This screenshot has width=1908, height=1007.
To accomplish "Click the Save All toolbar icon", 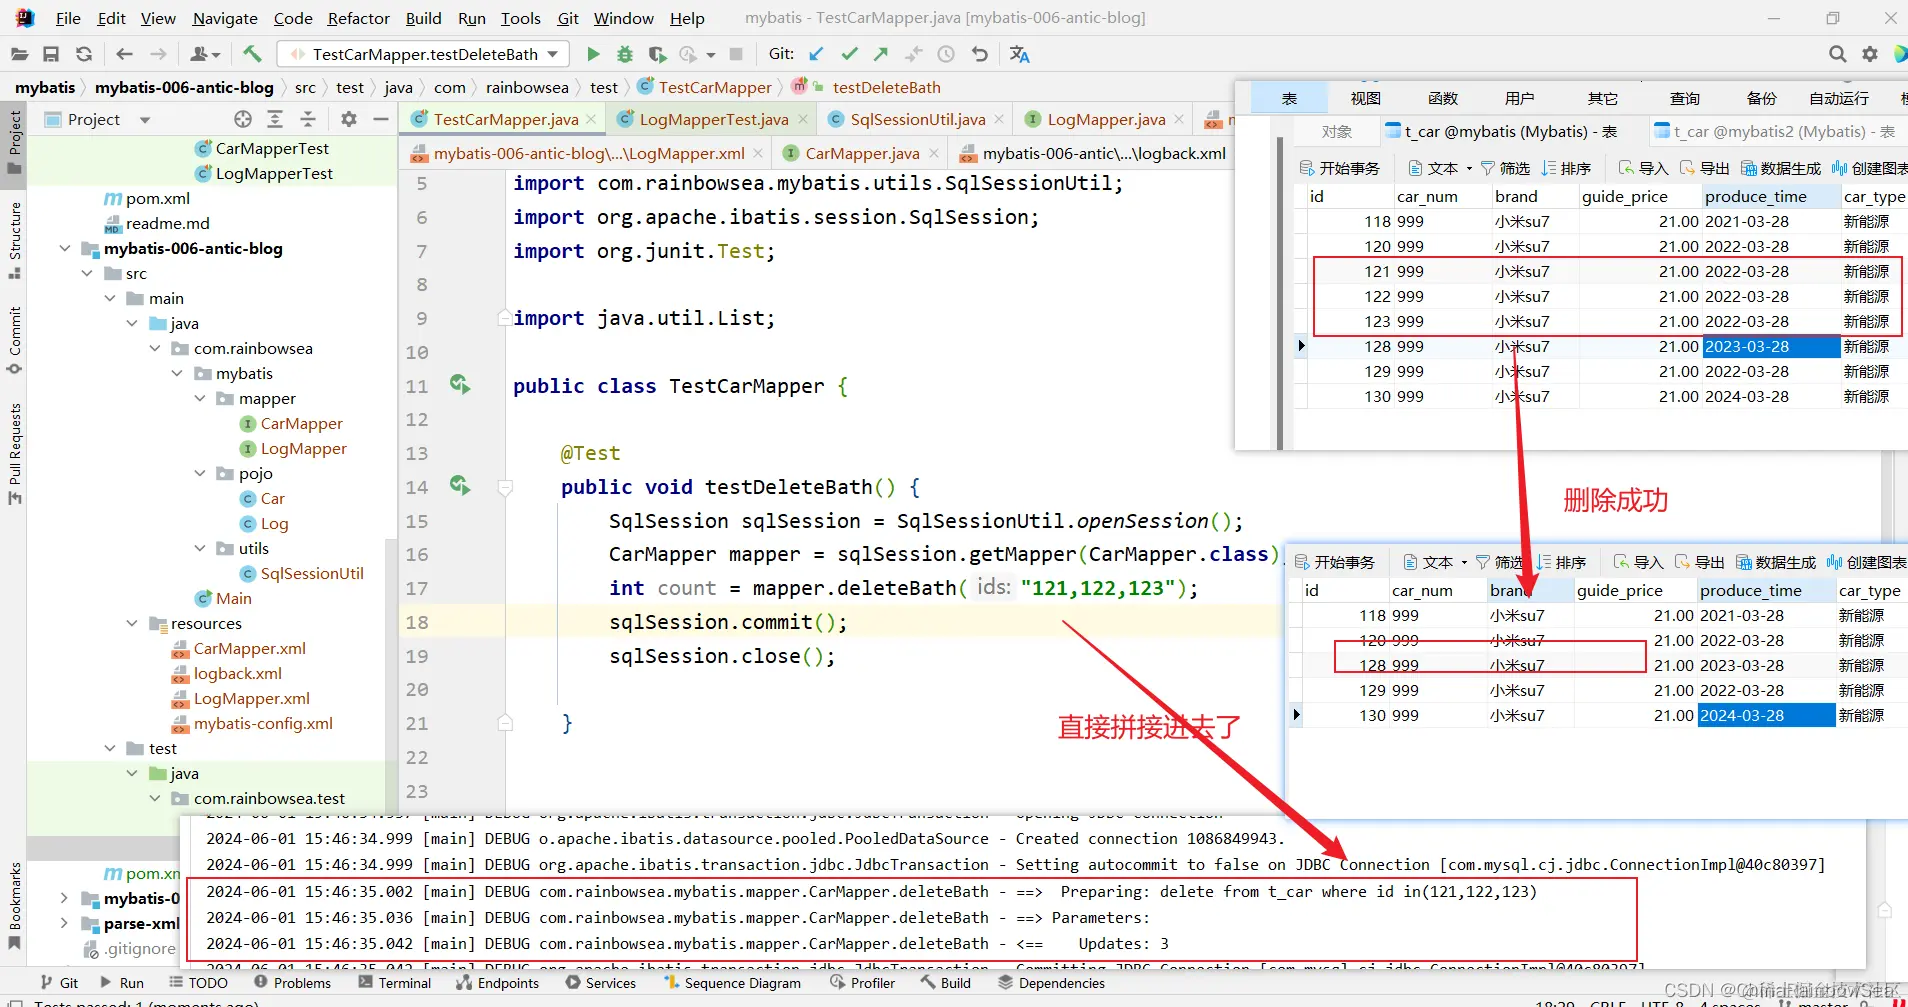I will 51,54.
